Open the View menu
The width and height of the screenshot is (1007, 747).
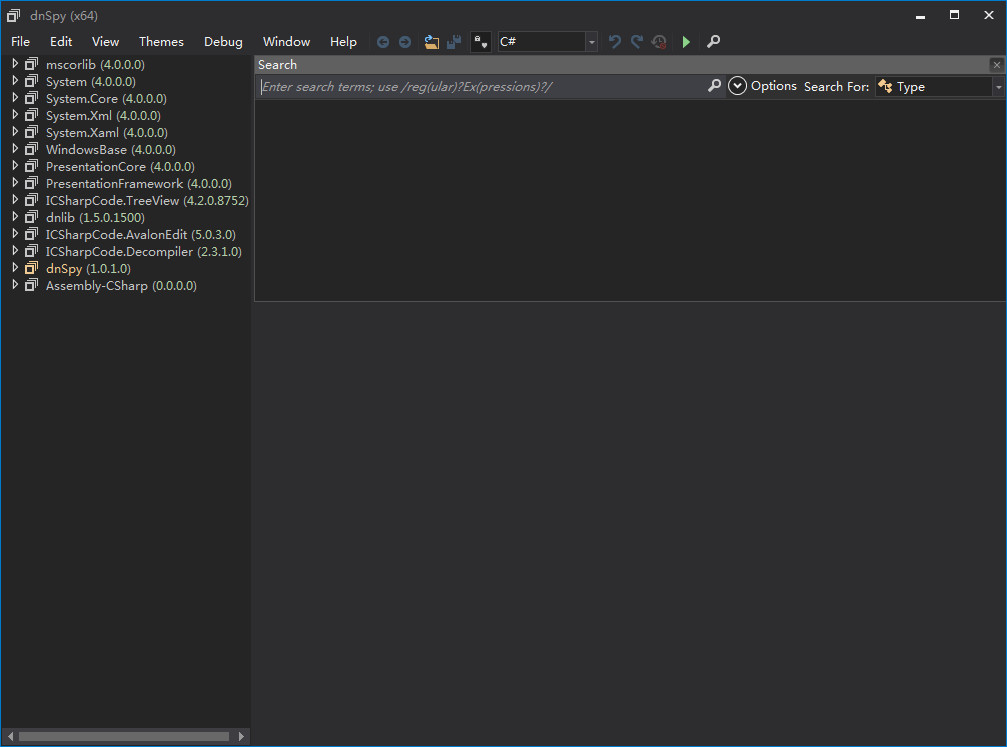click(105, 42)
